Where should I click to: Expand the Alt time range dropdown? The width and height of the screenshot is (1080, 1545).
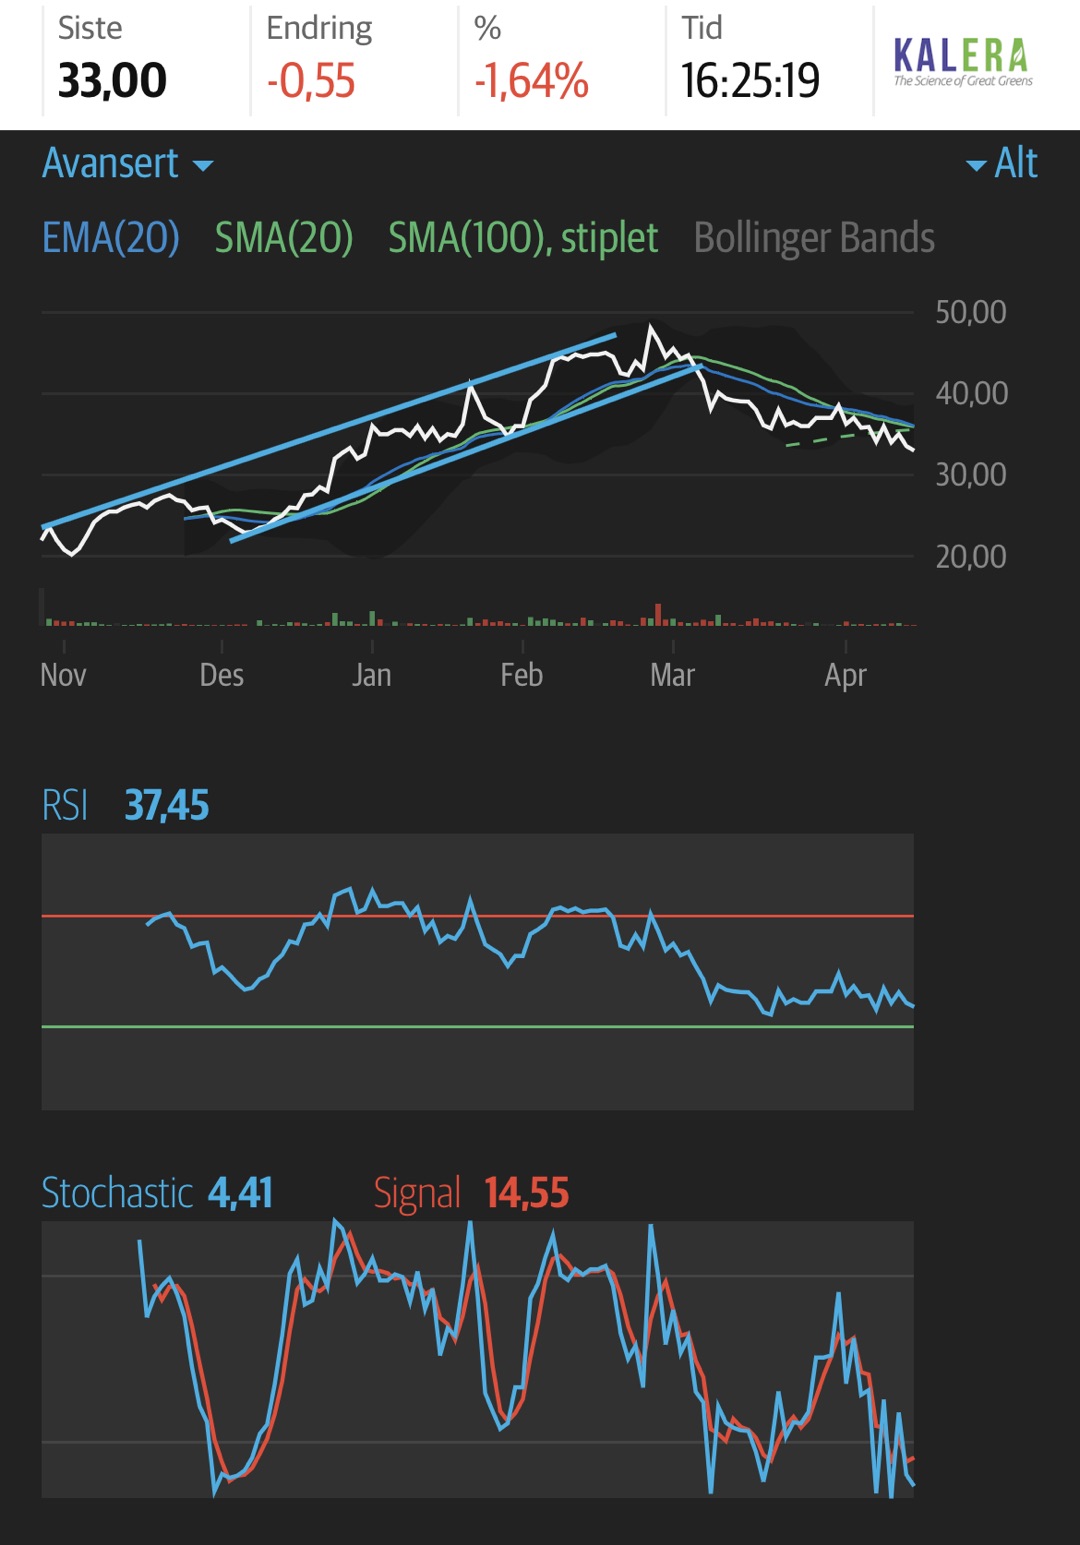click(1002, 163)
